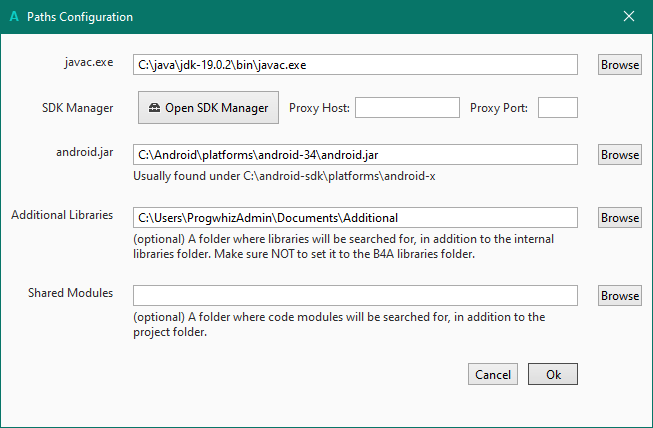Viewport: 653px width, 428px height.
Task: Confirm settings with the Ok button
Action: 553,374
